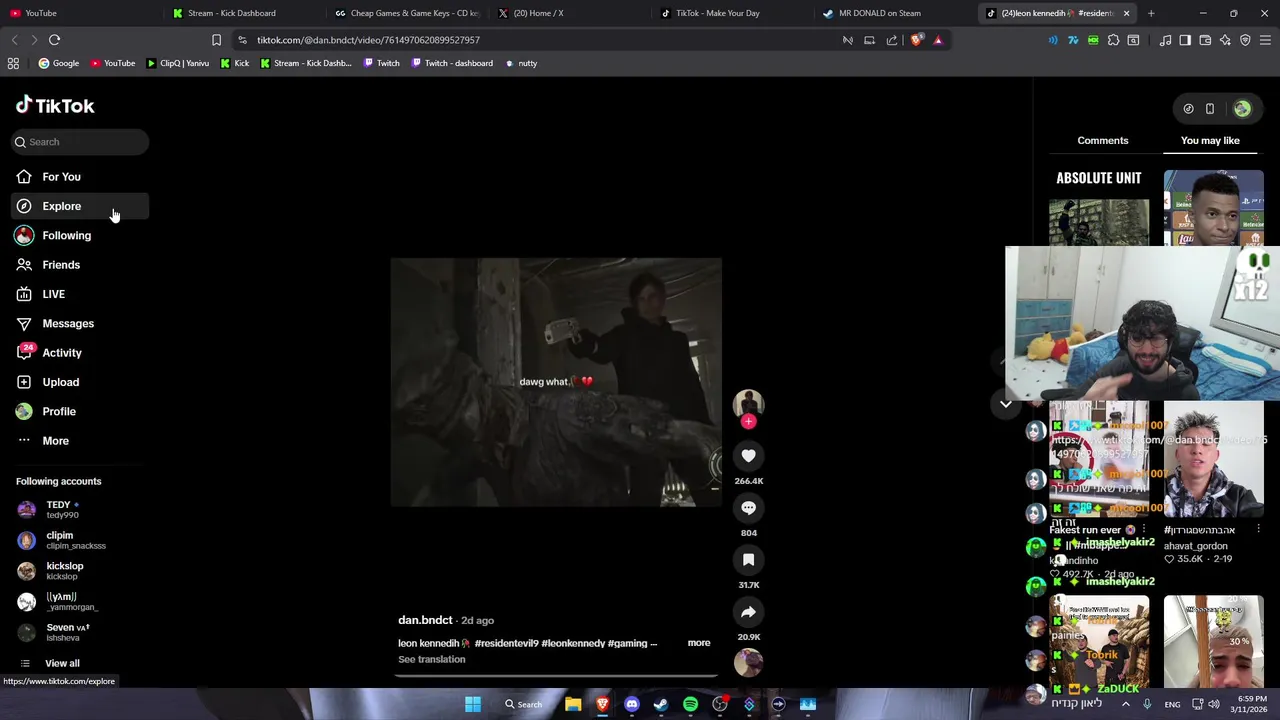The image size is (1280, 720).
Task: Go to next video with down chevron
Action: 1005,404
